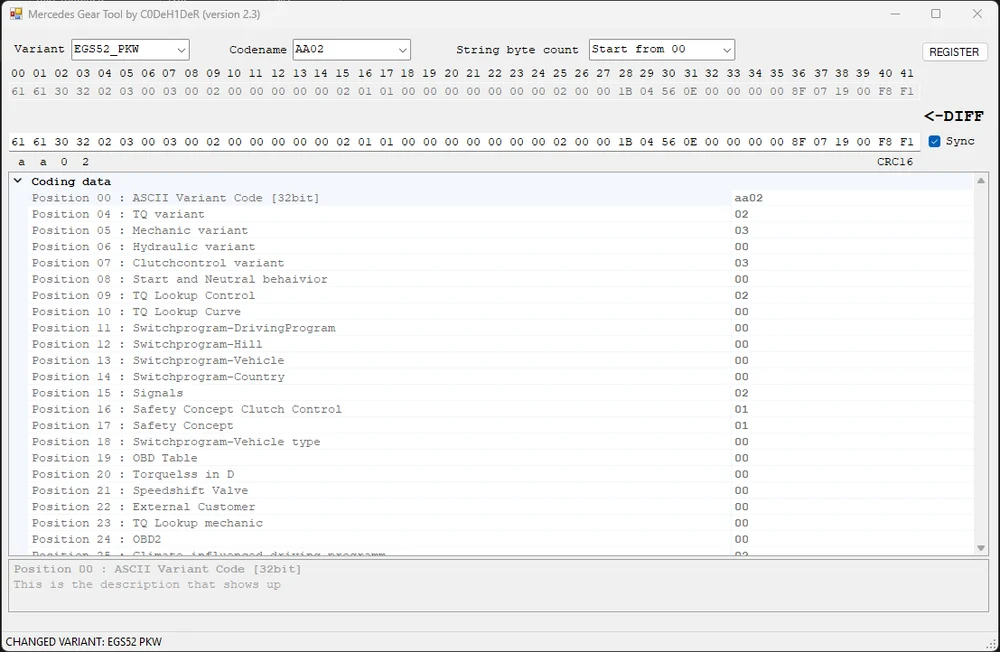1000x652 pixels.
Task: Select Position 16 Safety Concept Clutch Control
Action: [501, 410]
